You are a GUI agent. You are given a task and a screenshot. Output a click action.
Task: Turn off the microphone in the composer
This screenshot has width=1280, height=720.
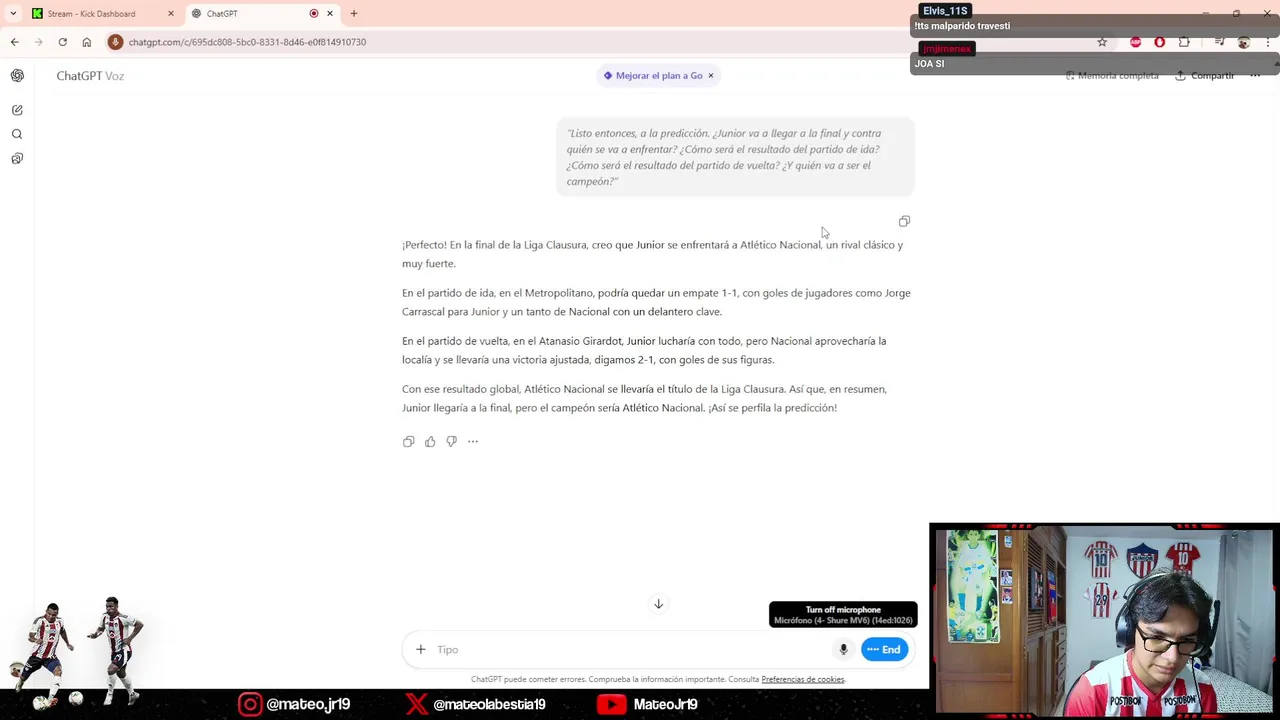[x=843, y=650]
